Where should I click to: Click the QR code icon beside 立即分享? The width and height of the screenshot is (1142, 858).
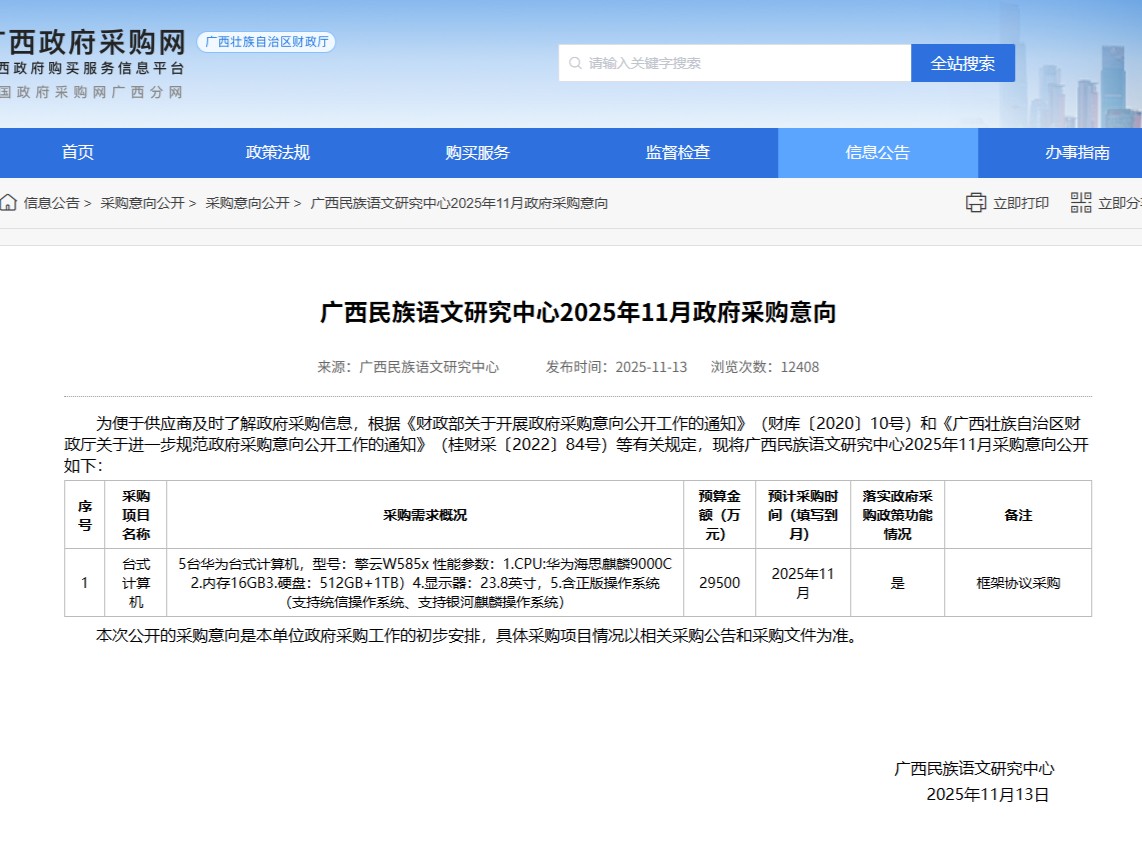click(x=1081, y=202)
